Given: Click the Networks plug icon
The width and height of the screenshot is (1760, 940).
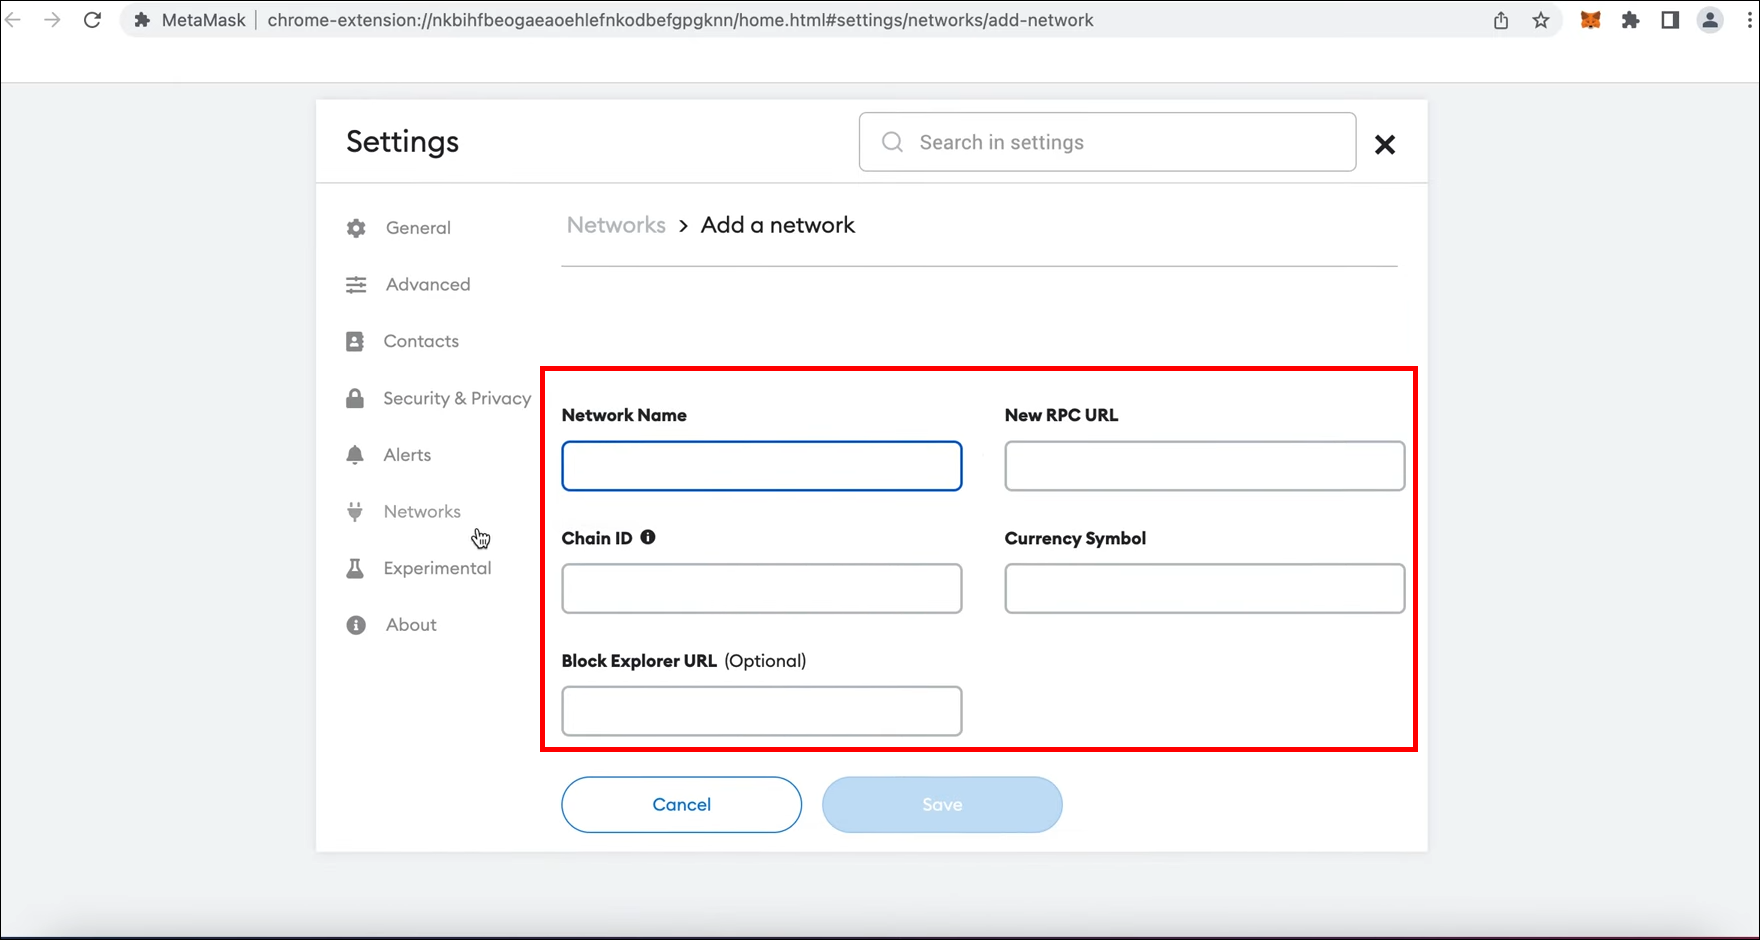Looking at the screenshot, I should click(355, 512).
